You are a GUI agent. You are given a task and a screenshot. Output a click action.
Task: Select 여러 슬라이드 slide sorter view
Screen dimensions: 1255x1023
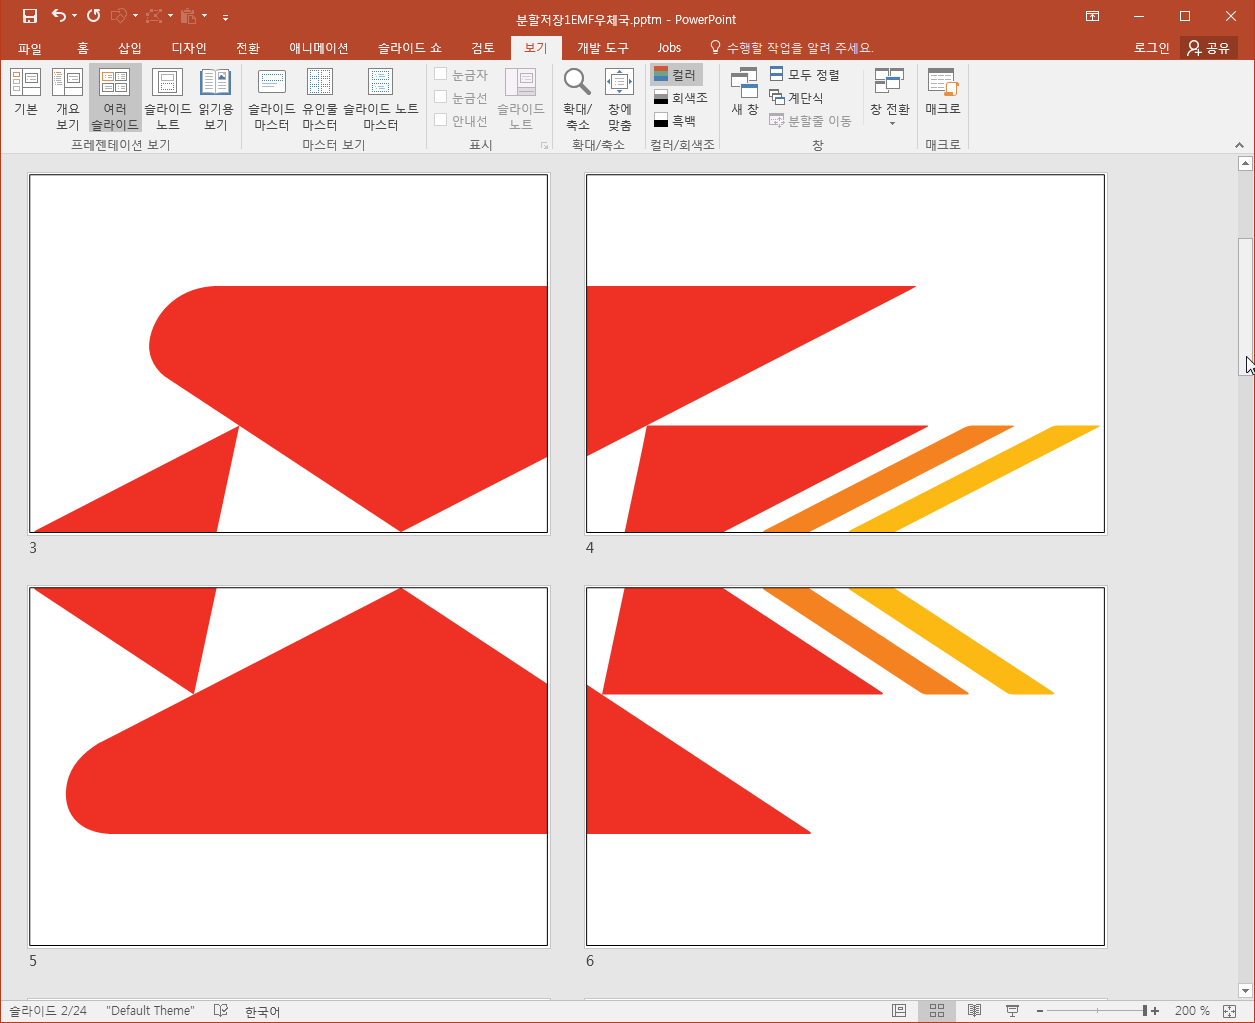click(115, 97)
